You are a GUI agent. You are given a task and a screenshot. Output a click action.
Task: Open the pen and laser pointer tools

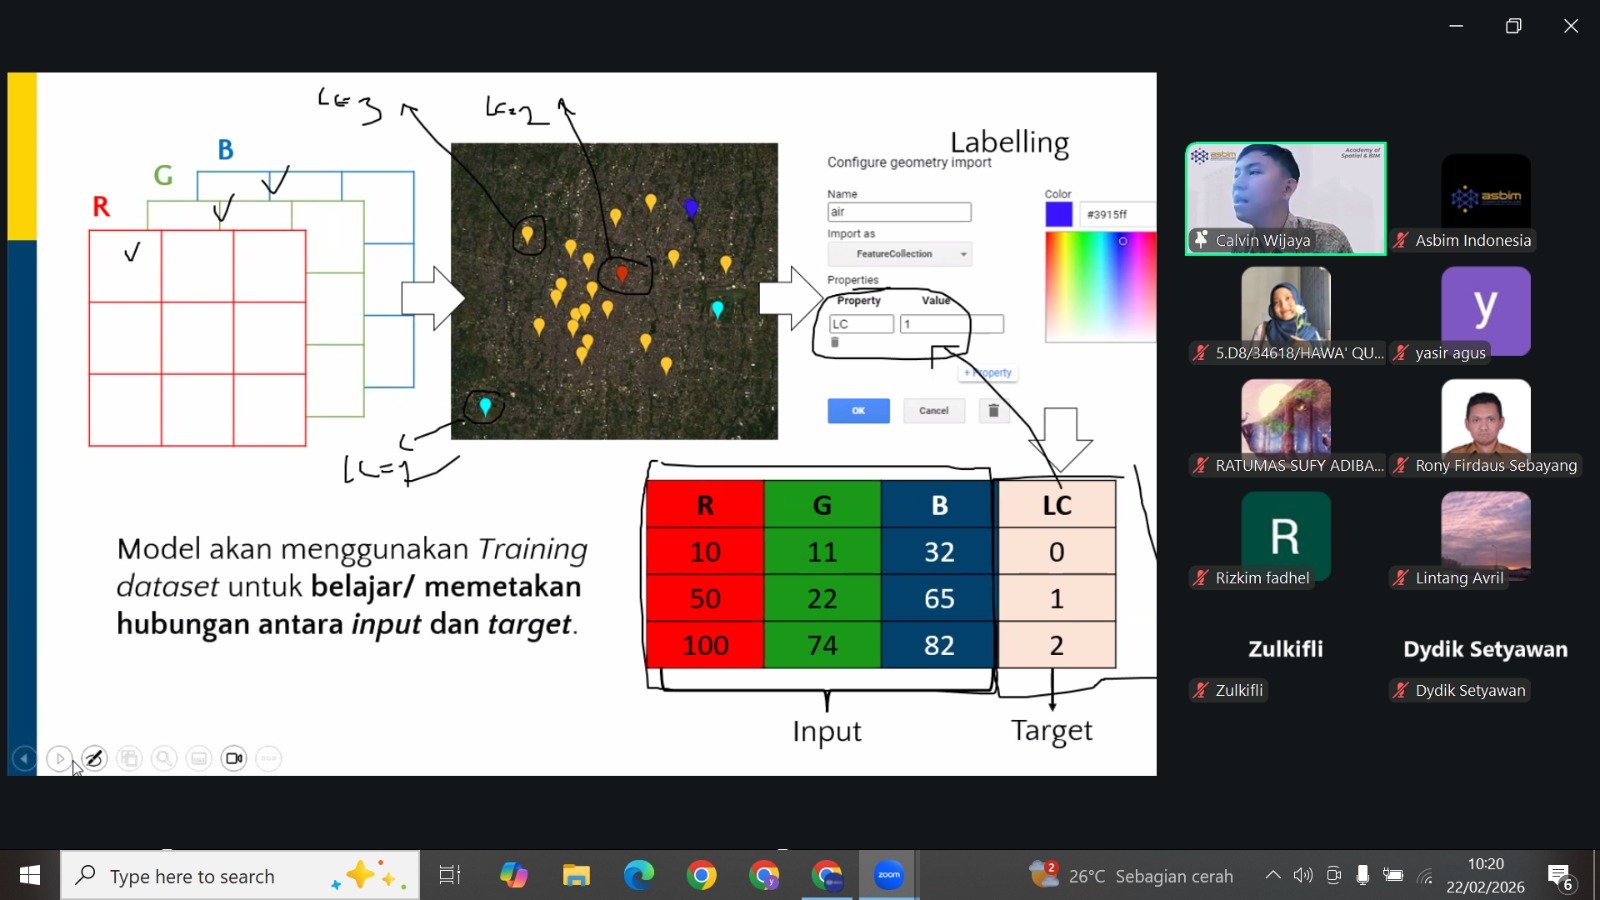coord(94,759)
